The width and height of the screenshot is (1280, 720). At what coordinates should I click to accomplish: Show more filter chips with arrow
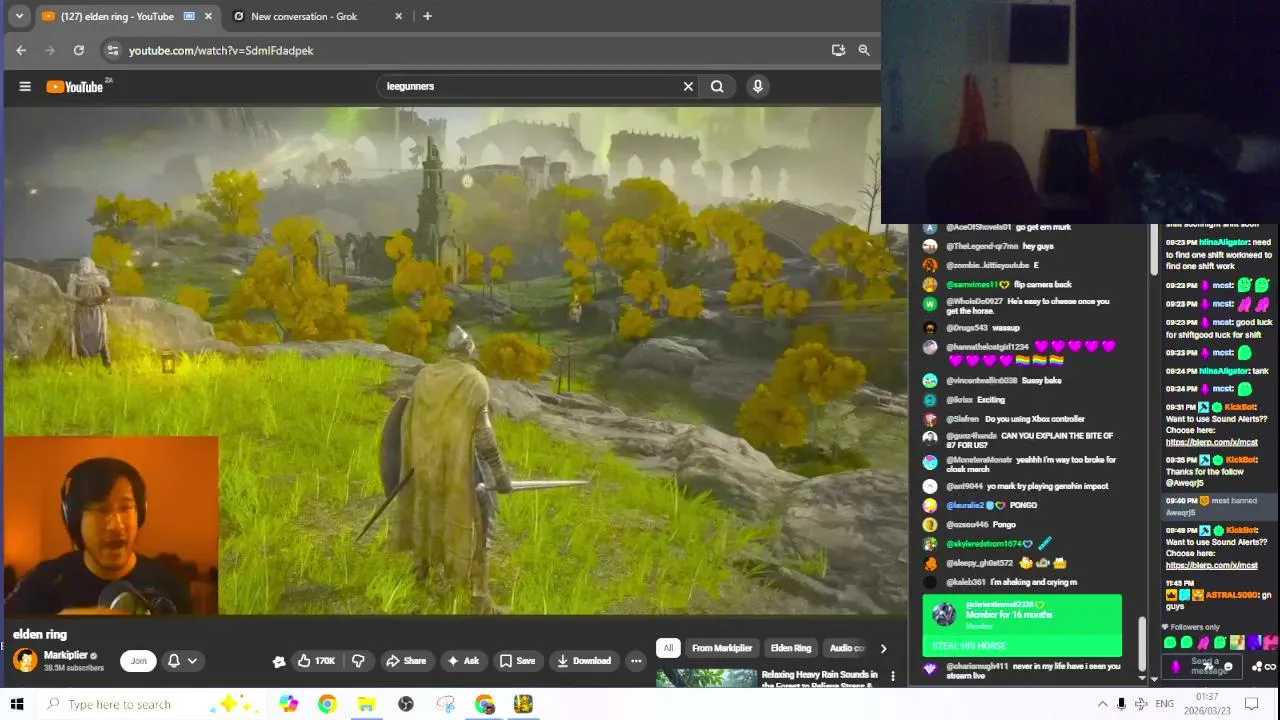click(883, 648)
